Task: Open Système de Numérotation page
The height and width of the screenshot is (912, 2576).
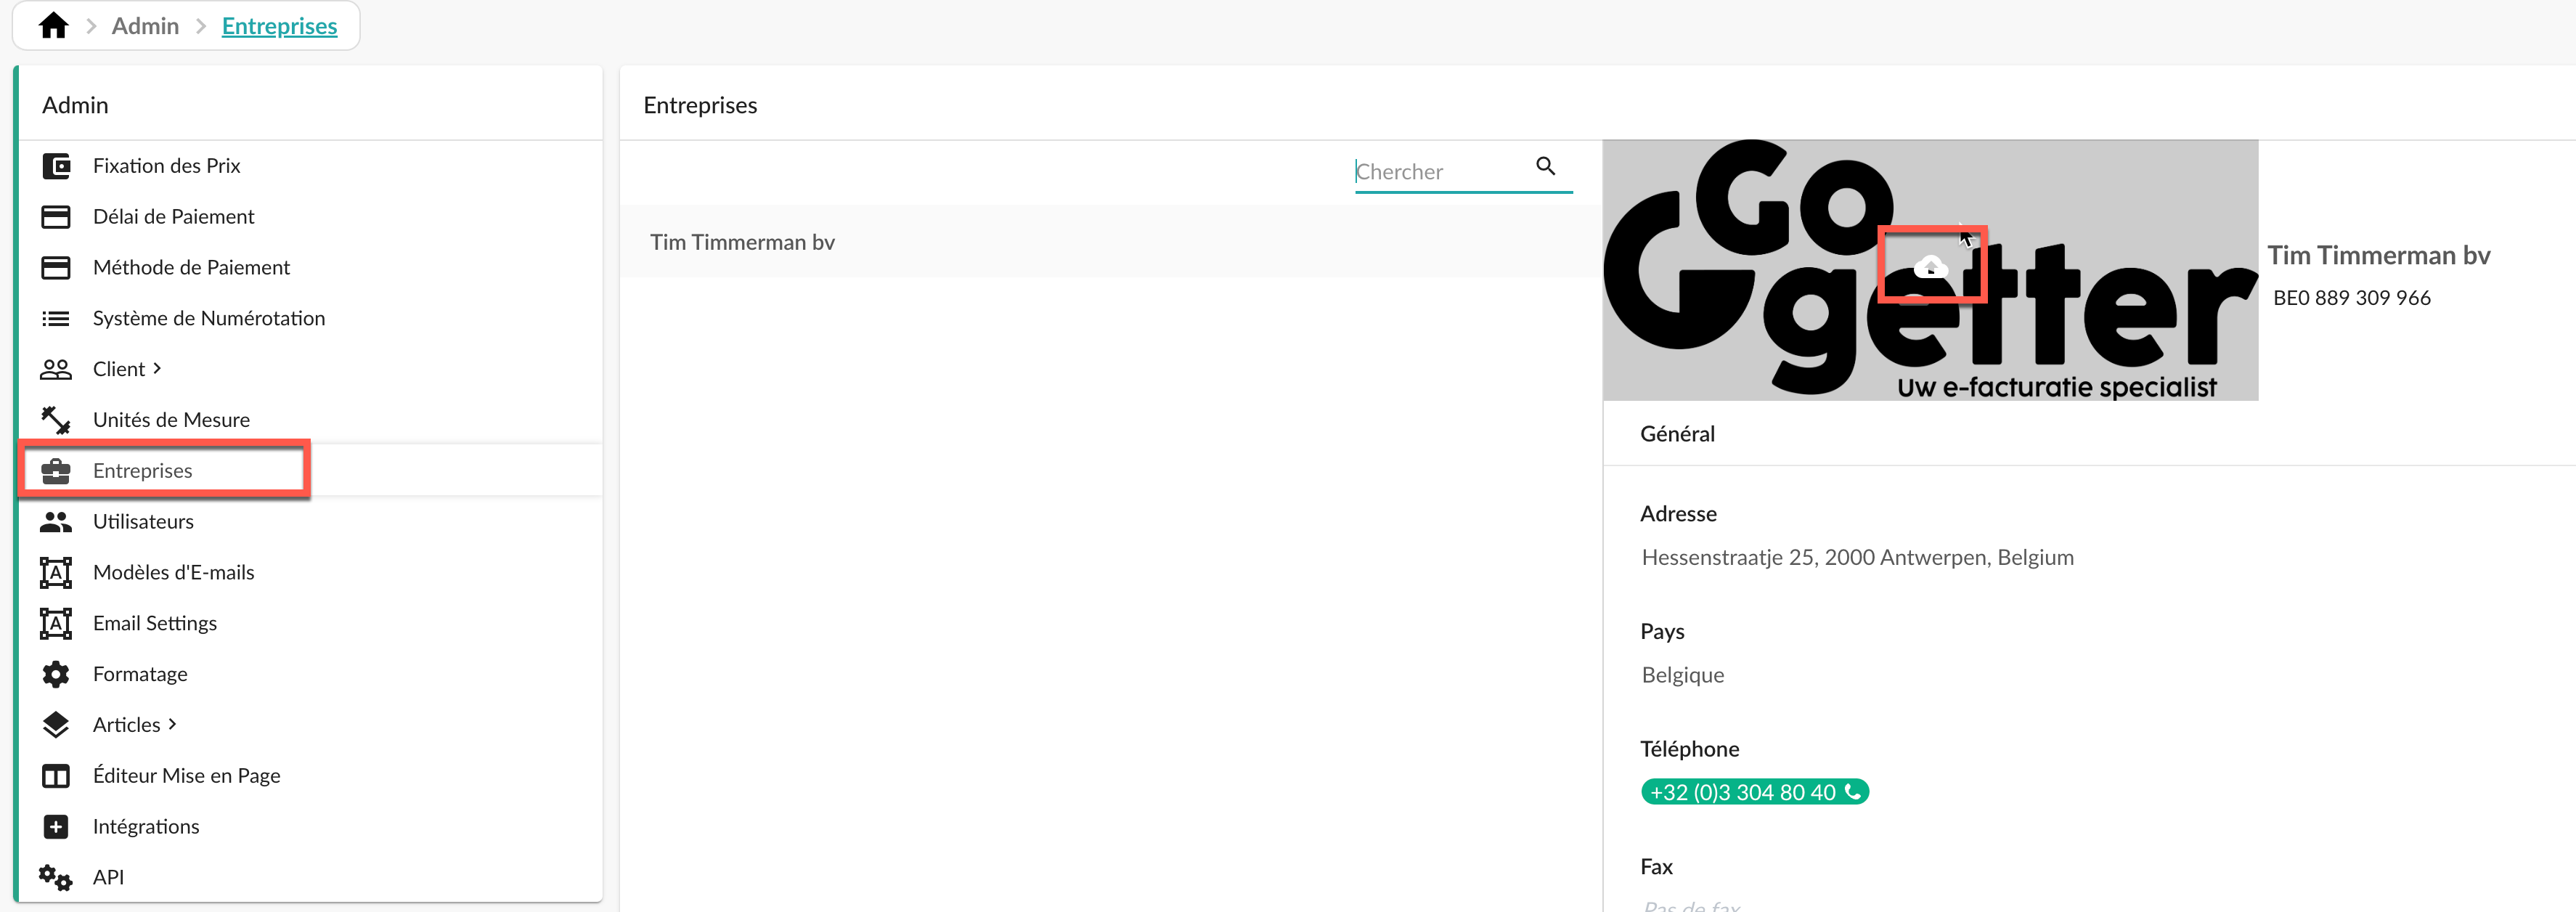Action: pyautogui.click(x=209, y=319)
